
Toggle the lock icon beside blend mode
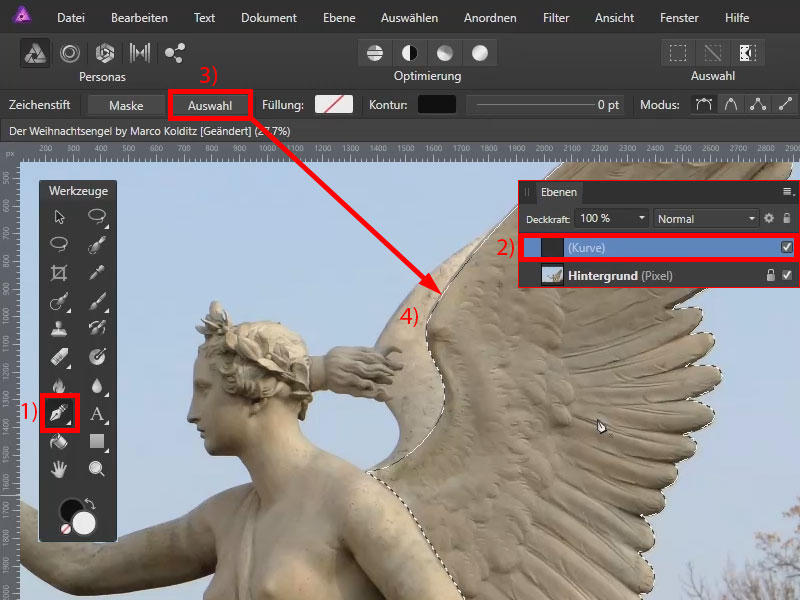[x=787, y=218]
